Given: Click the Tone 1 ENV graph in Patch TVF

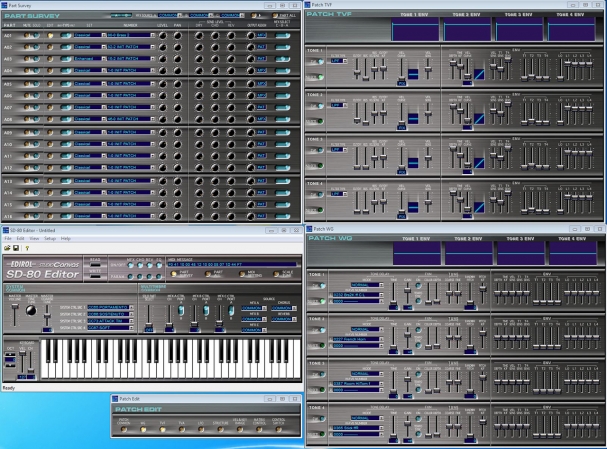Looking at the screenshot, I should [415, 29].
